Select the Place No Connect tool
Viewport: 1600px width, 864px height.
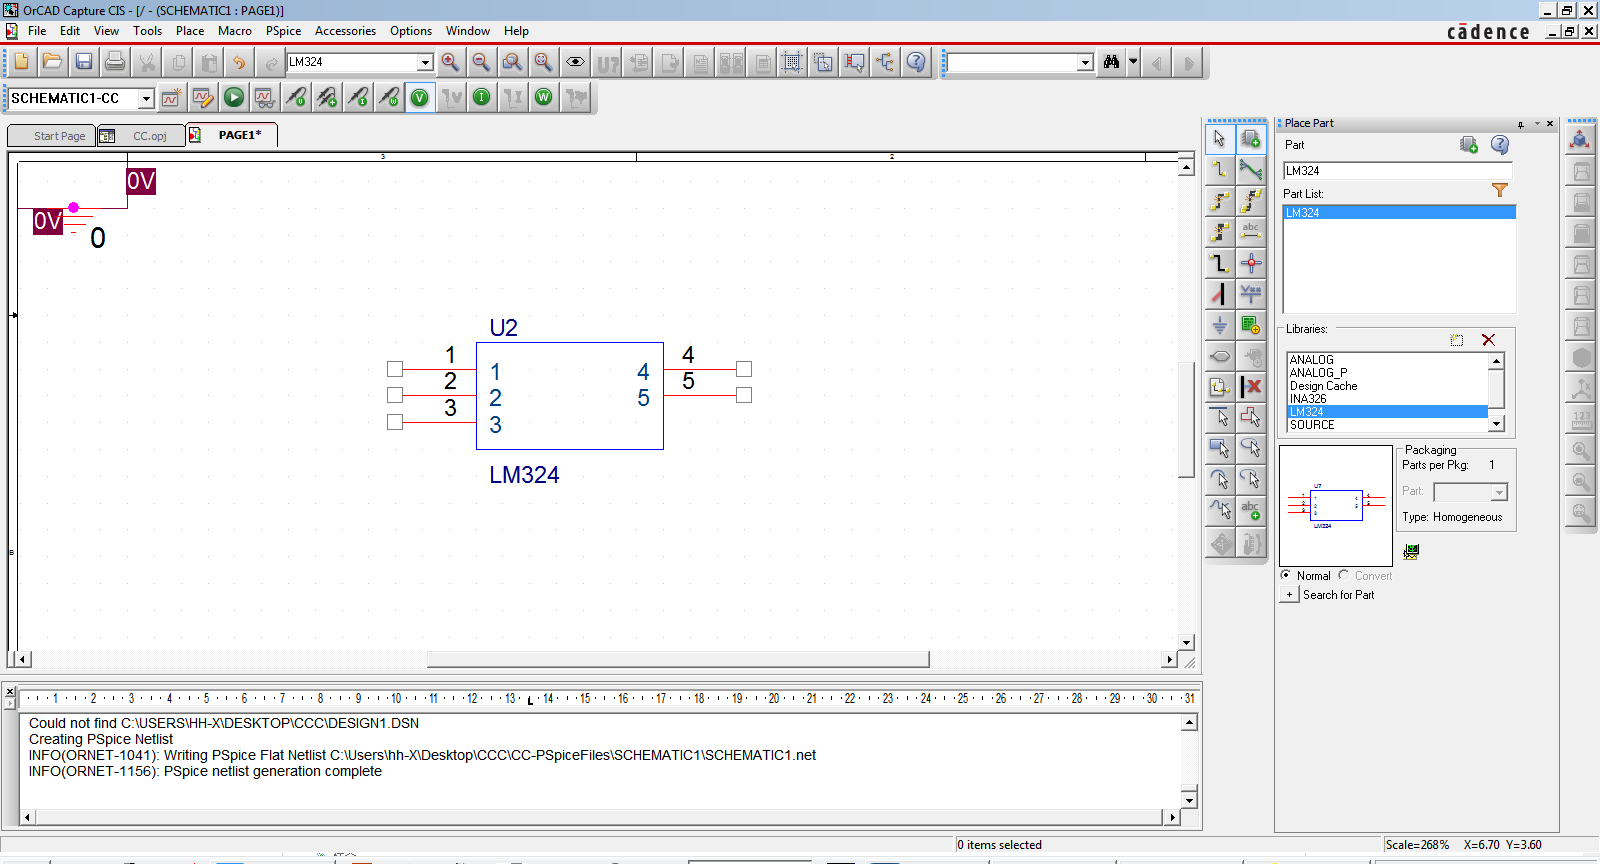(1251, 387)
